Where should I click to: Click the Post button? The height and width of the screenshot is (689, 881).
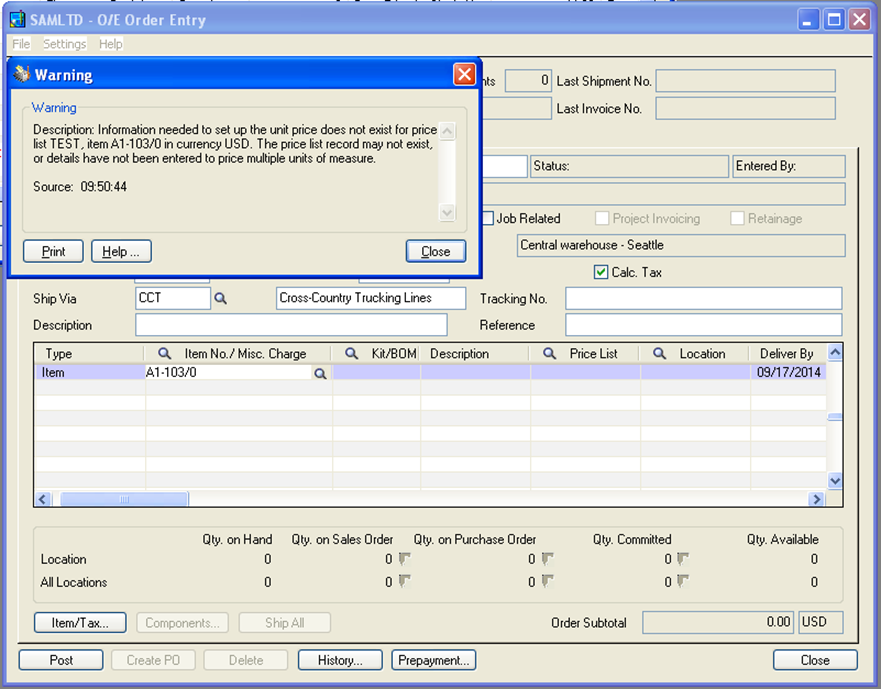[61, 660]
